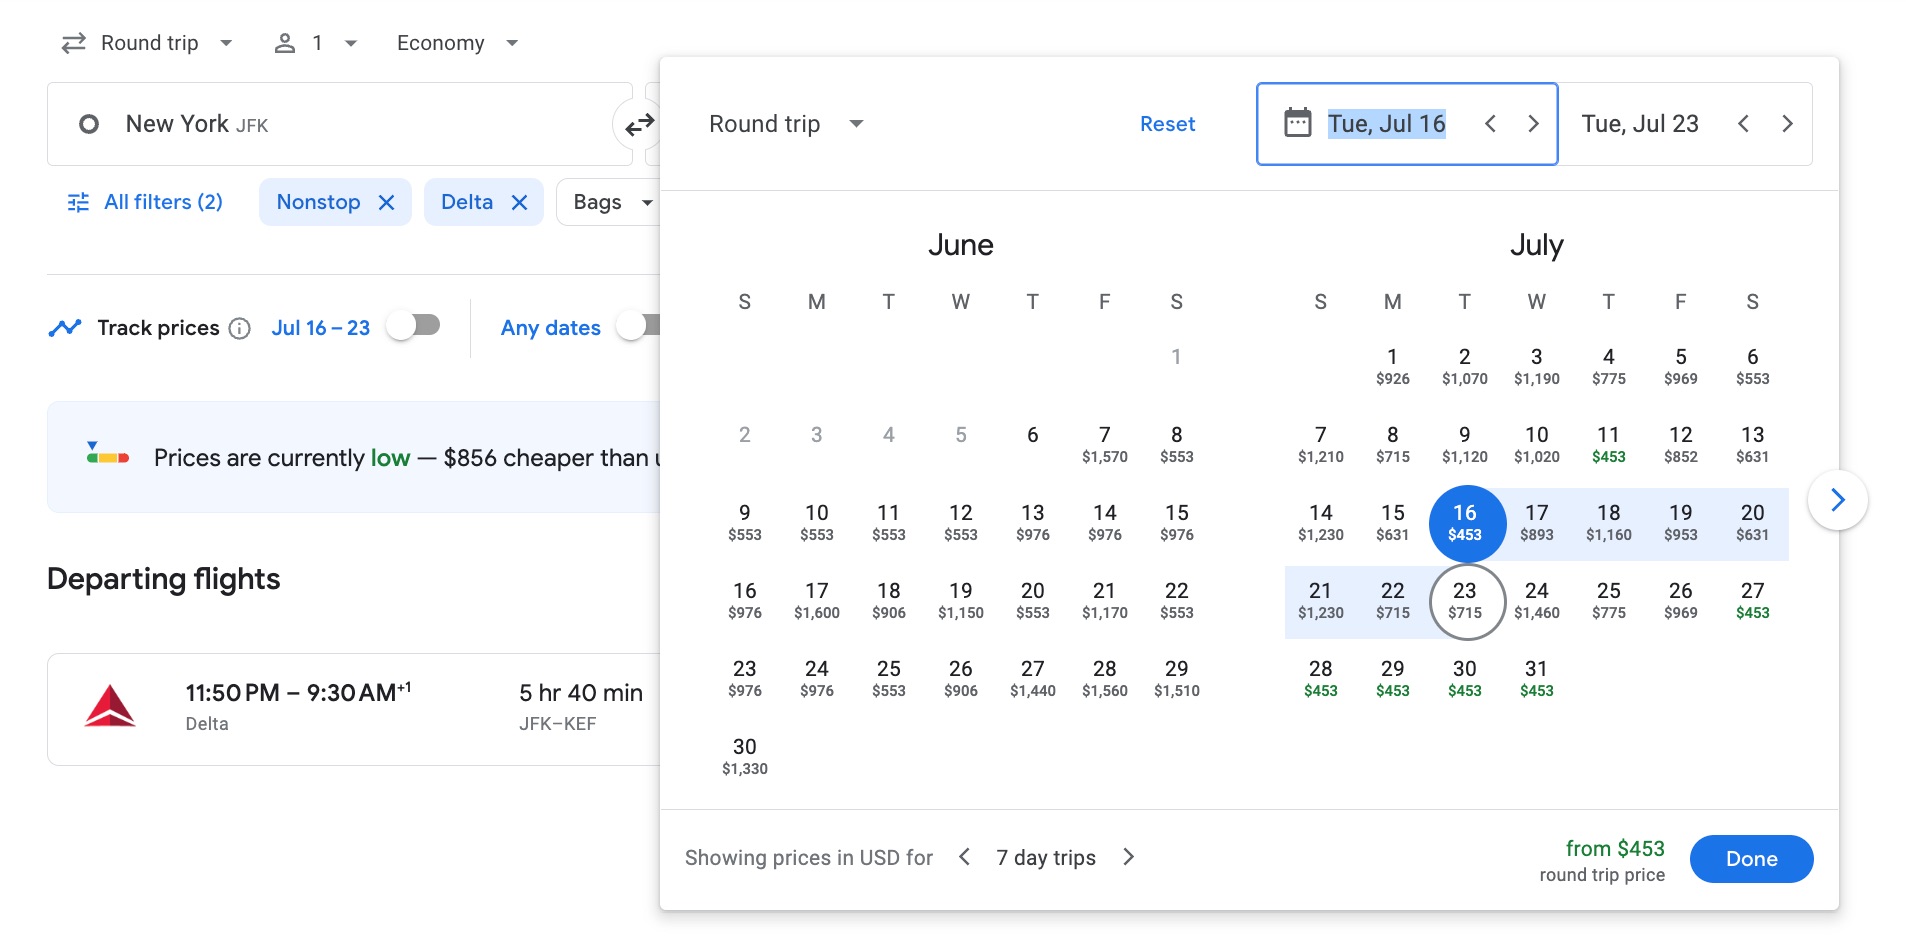Select July 30 as a departure date

point(1464,678)
